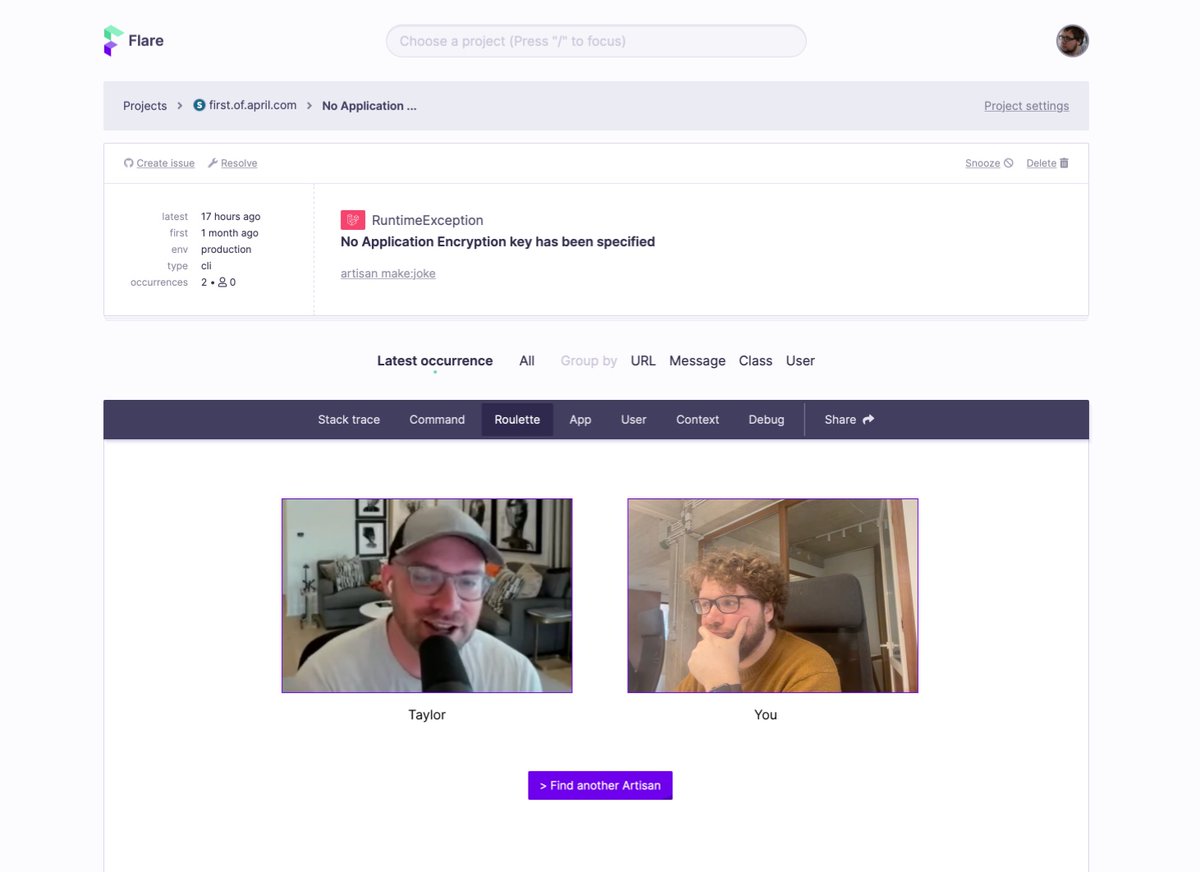Select the Roulette tab
Image resolution: width=1200 pixels, height=872 pixels.
pyautogui.click(x=517, y=420)
